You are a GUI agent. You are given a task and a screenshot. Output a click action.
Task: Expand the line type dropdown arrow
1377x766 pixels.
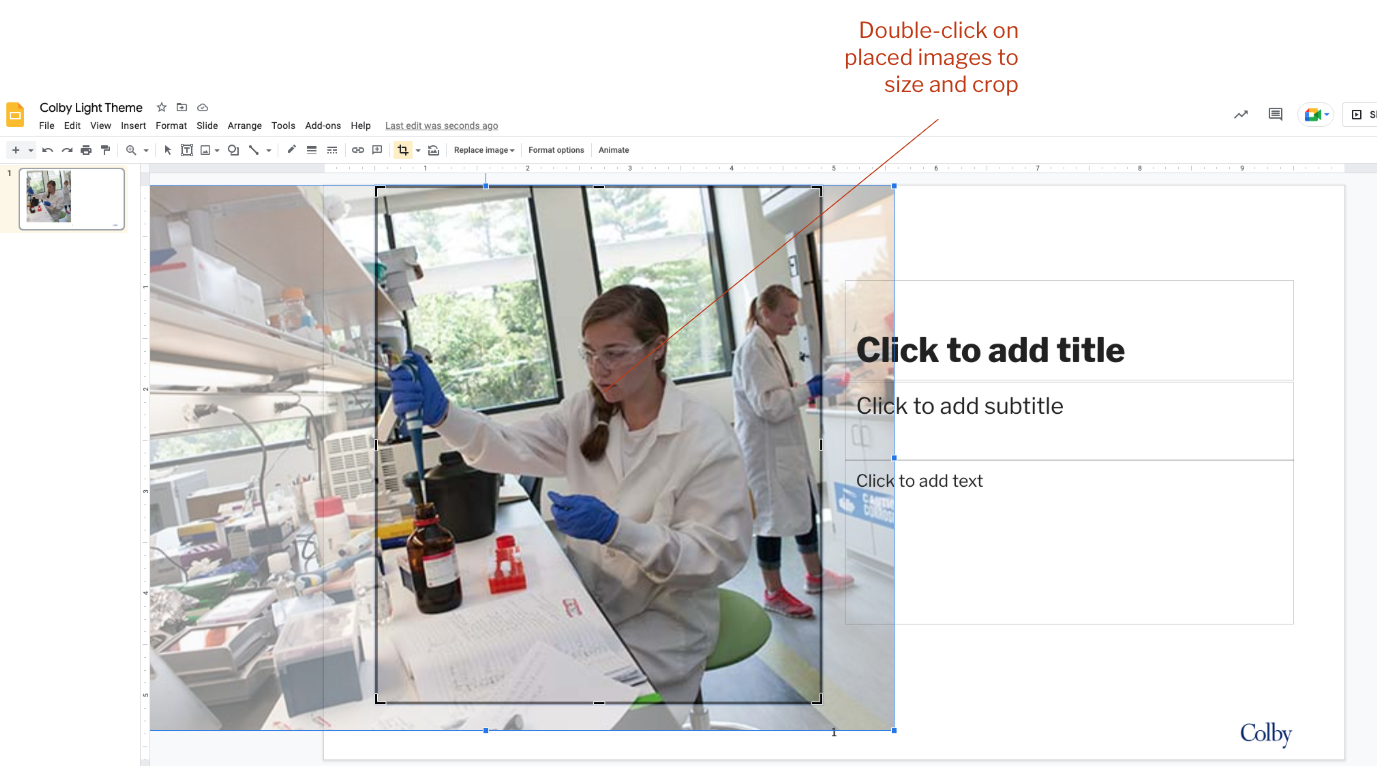pyautogui.click(x=268, y=150)
